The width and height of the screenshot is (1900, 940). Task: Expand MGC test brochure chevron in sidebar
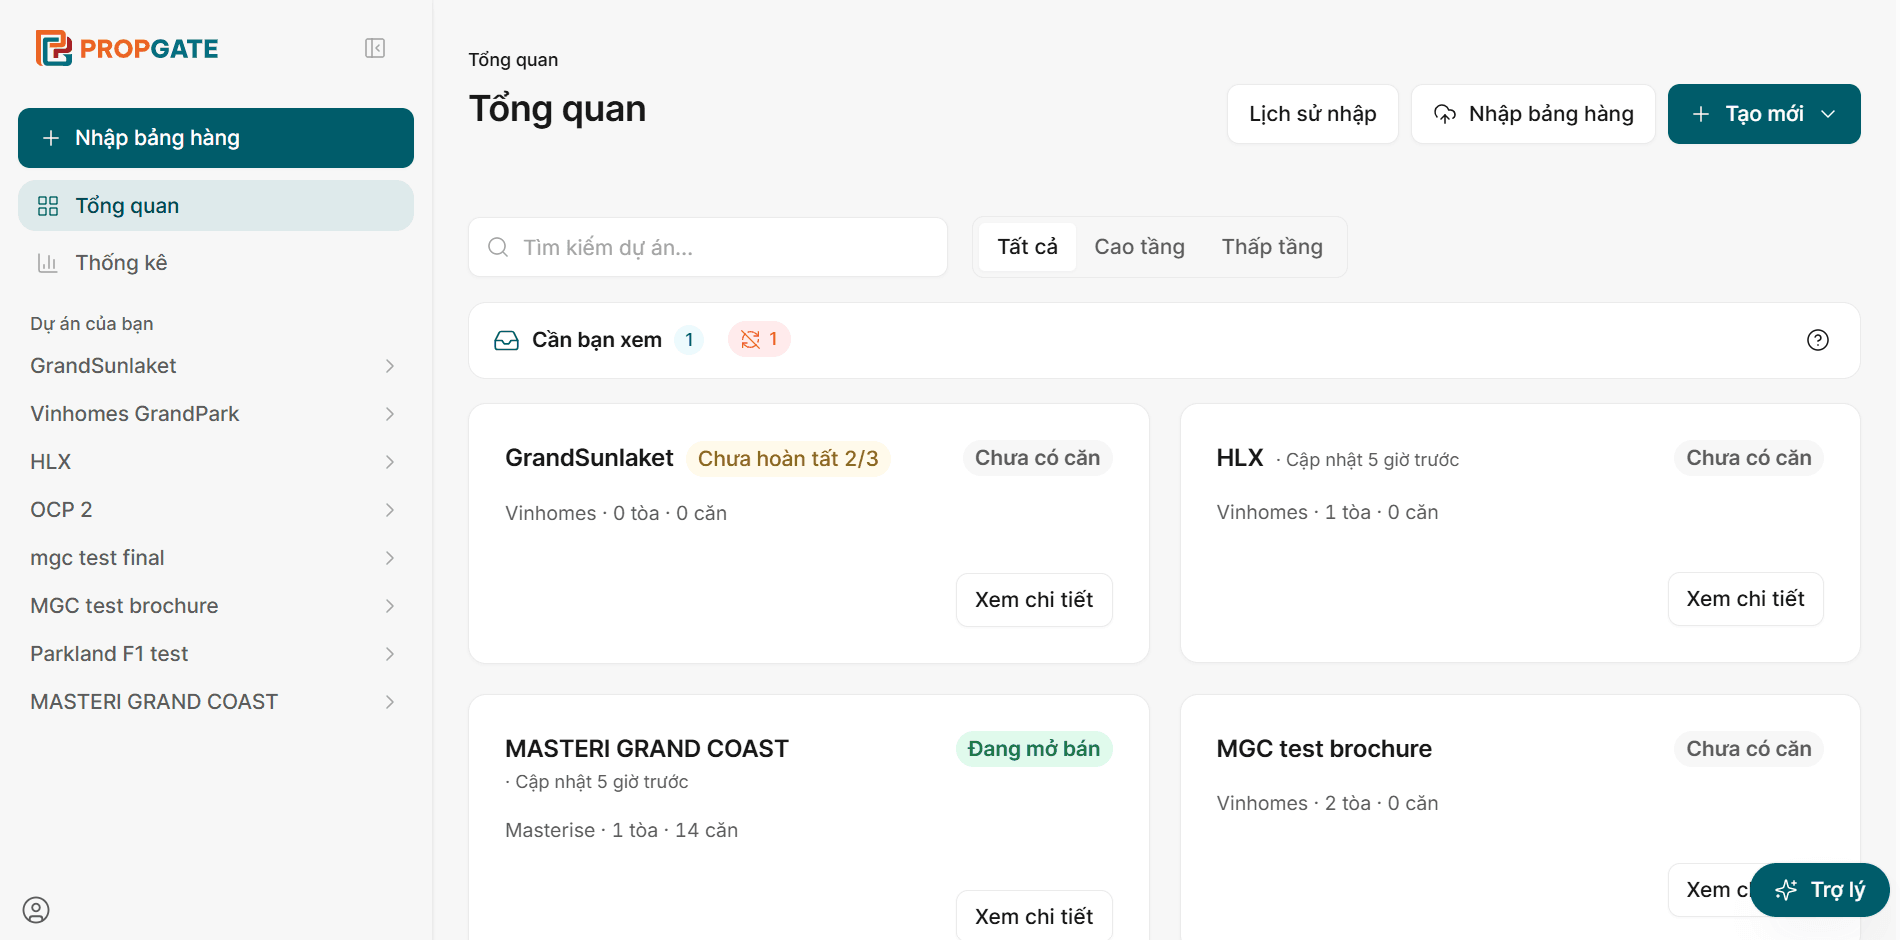[390, 606]
